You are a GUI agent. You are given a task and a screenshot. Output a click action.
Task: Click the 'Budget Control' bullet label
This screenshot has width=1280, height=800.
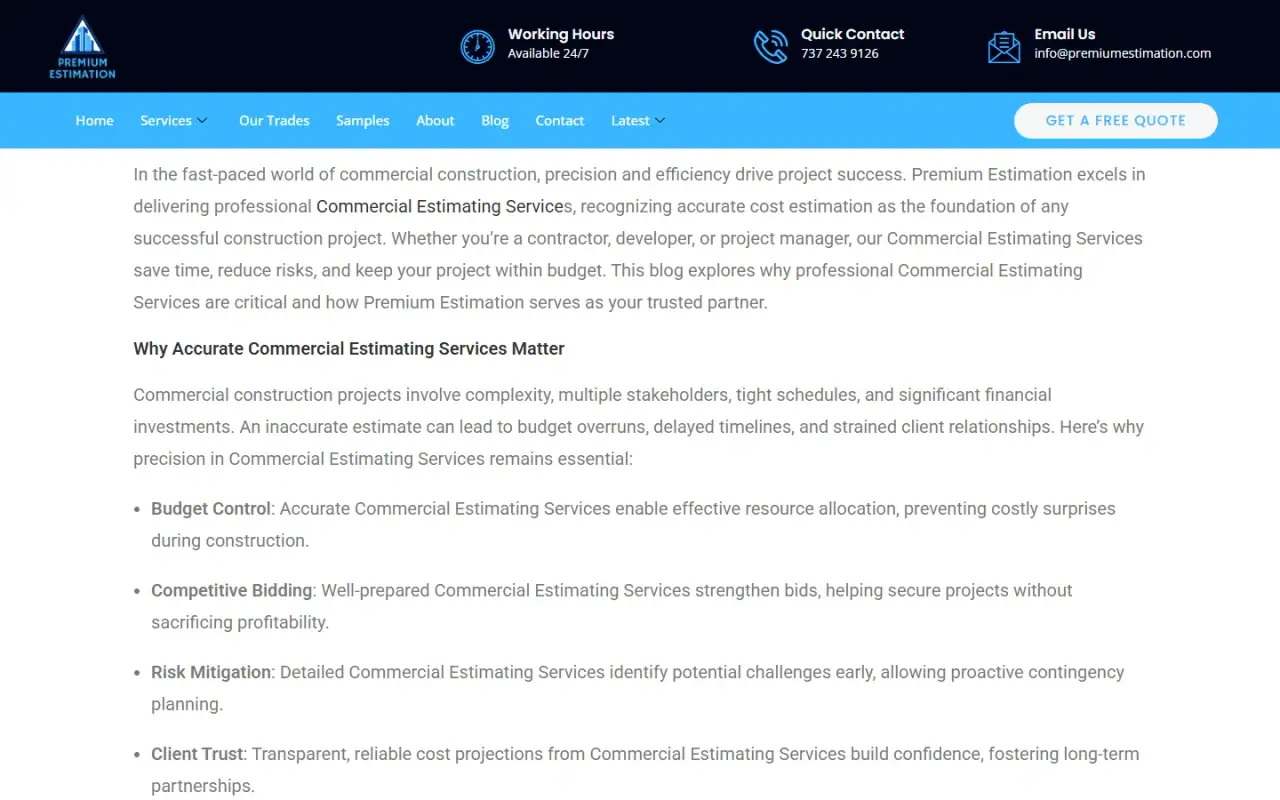(x=211, y=508)
